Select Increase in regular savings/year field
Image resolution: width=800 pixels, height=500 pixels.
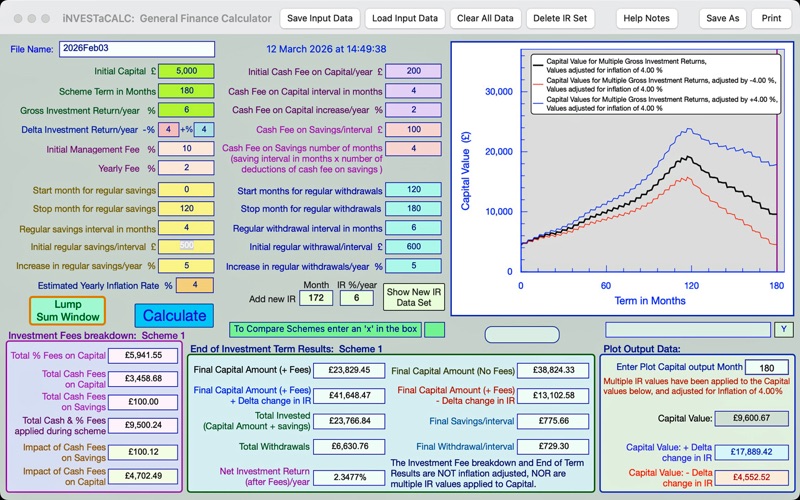(x=186, y=266)
